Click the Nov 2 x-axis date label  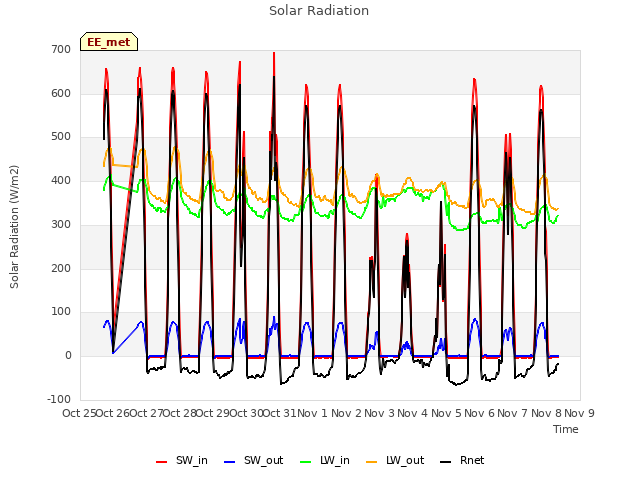coord(346,413)
